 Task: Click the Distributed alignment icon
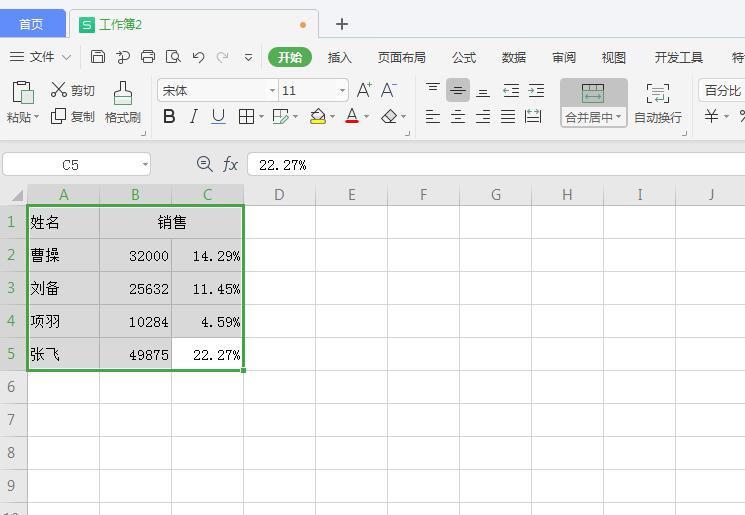533,116
